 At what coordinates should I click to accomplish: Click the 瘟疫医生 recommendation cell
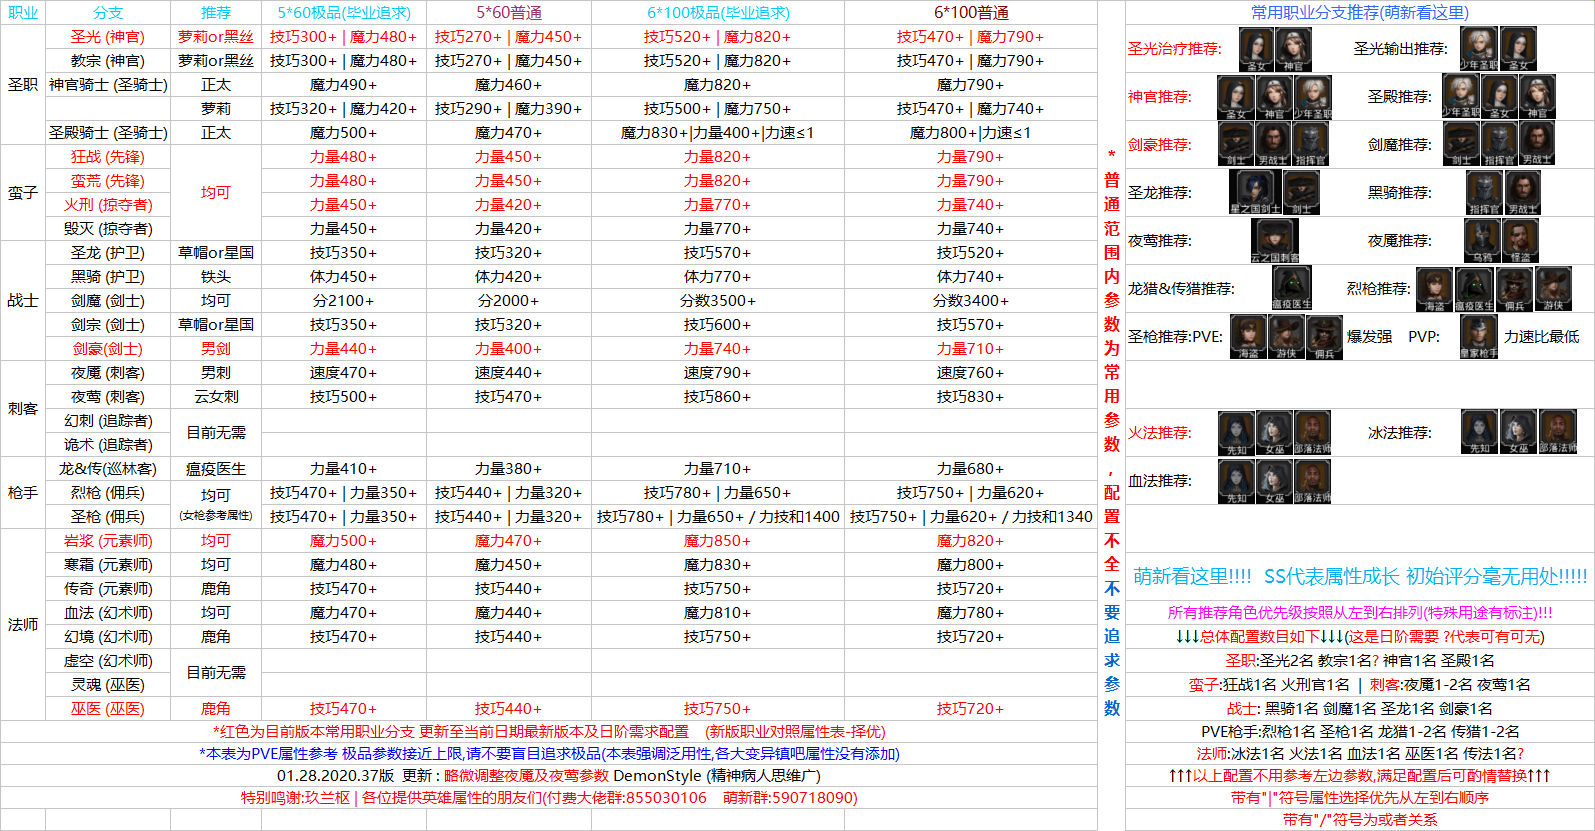(216, 469)
